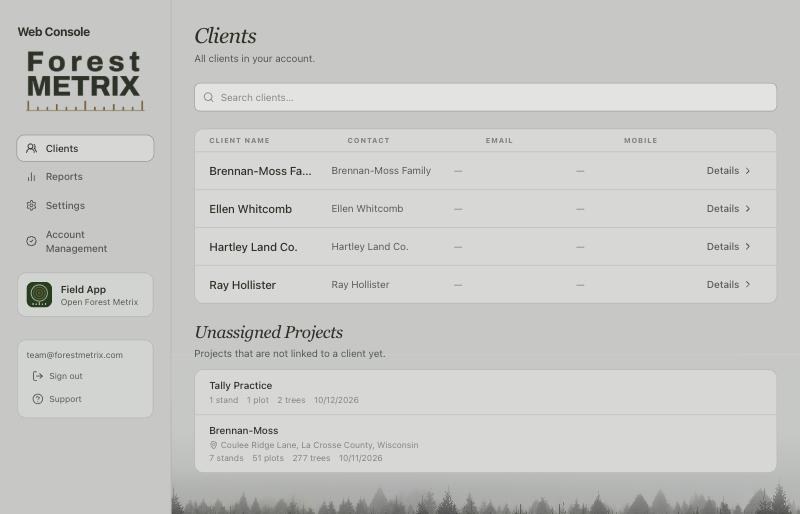Select client name 'Brennan-Moss Fa...'
This screenshot has width=800, height=514.
click(260, 171)
